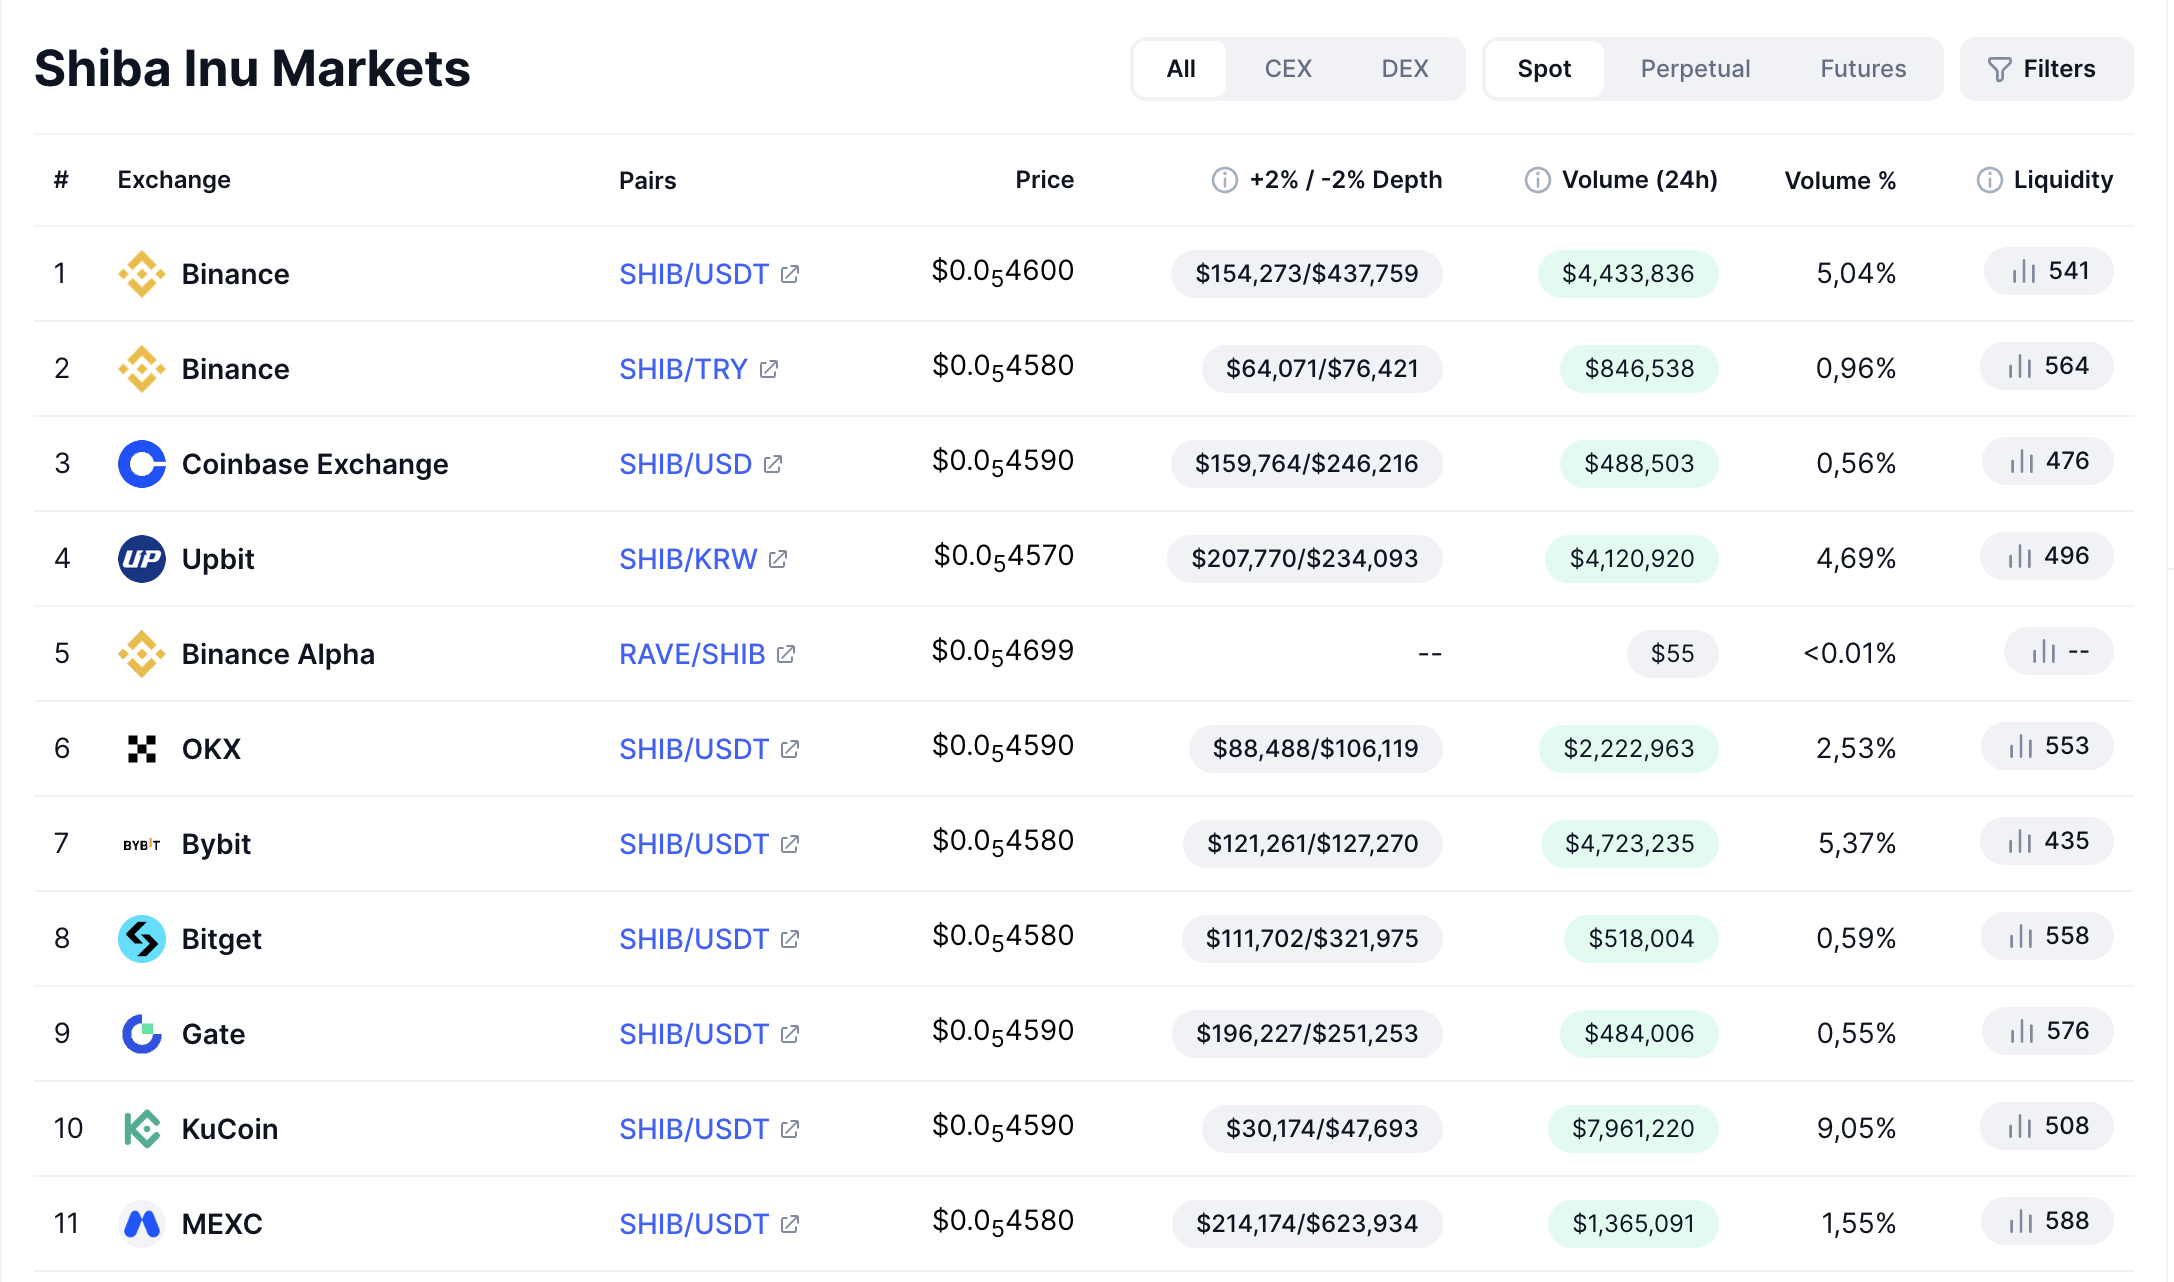Click the Binance logo in row 1
This screenshot has width=2174, height=1282.
click(x=141, y=274)
